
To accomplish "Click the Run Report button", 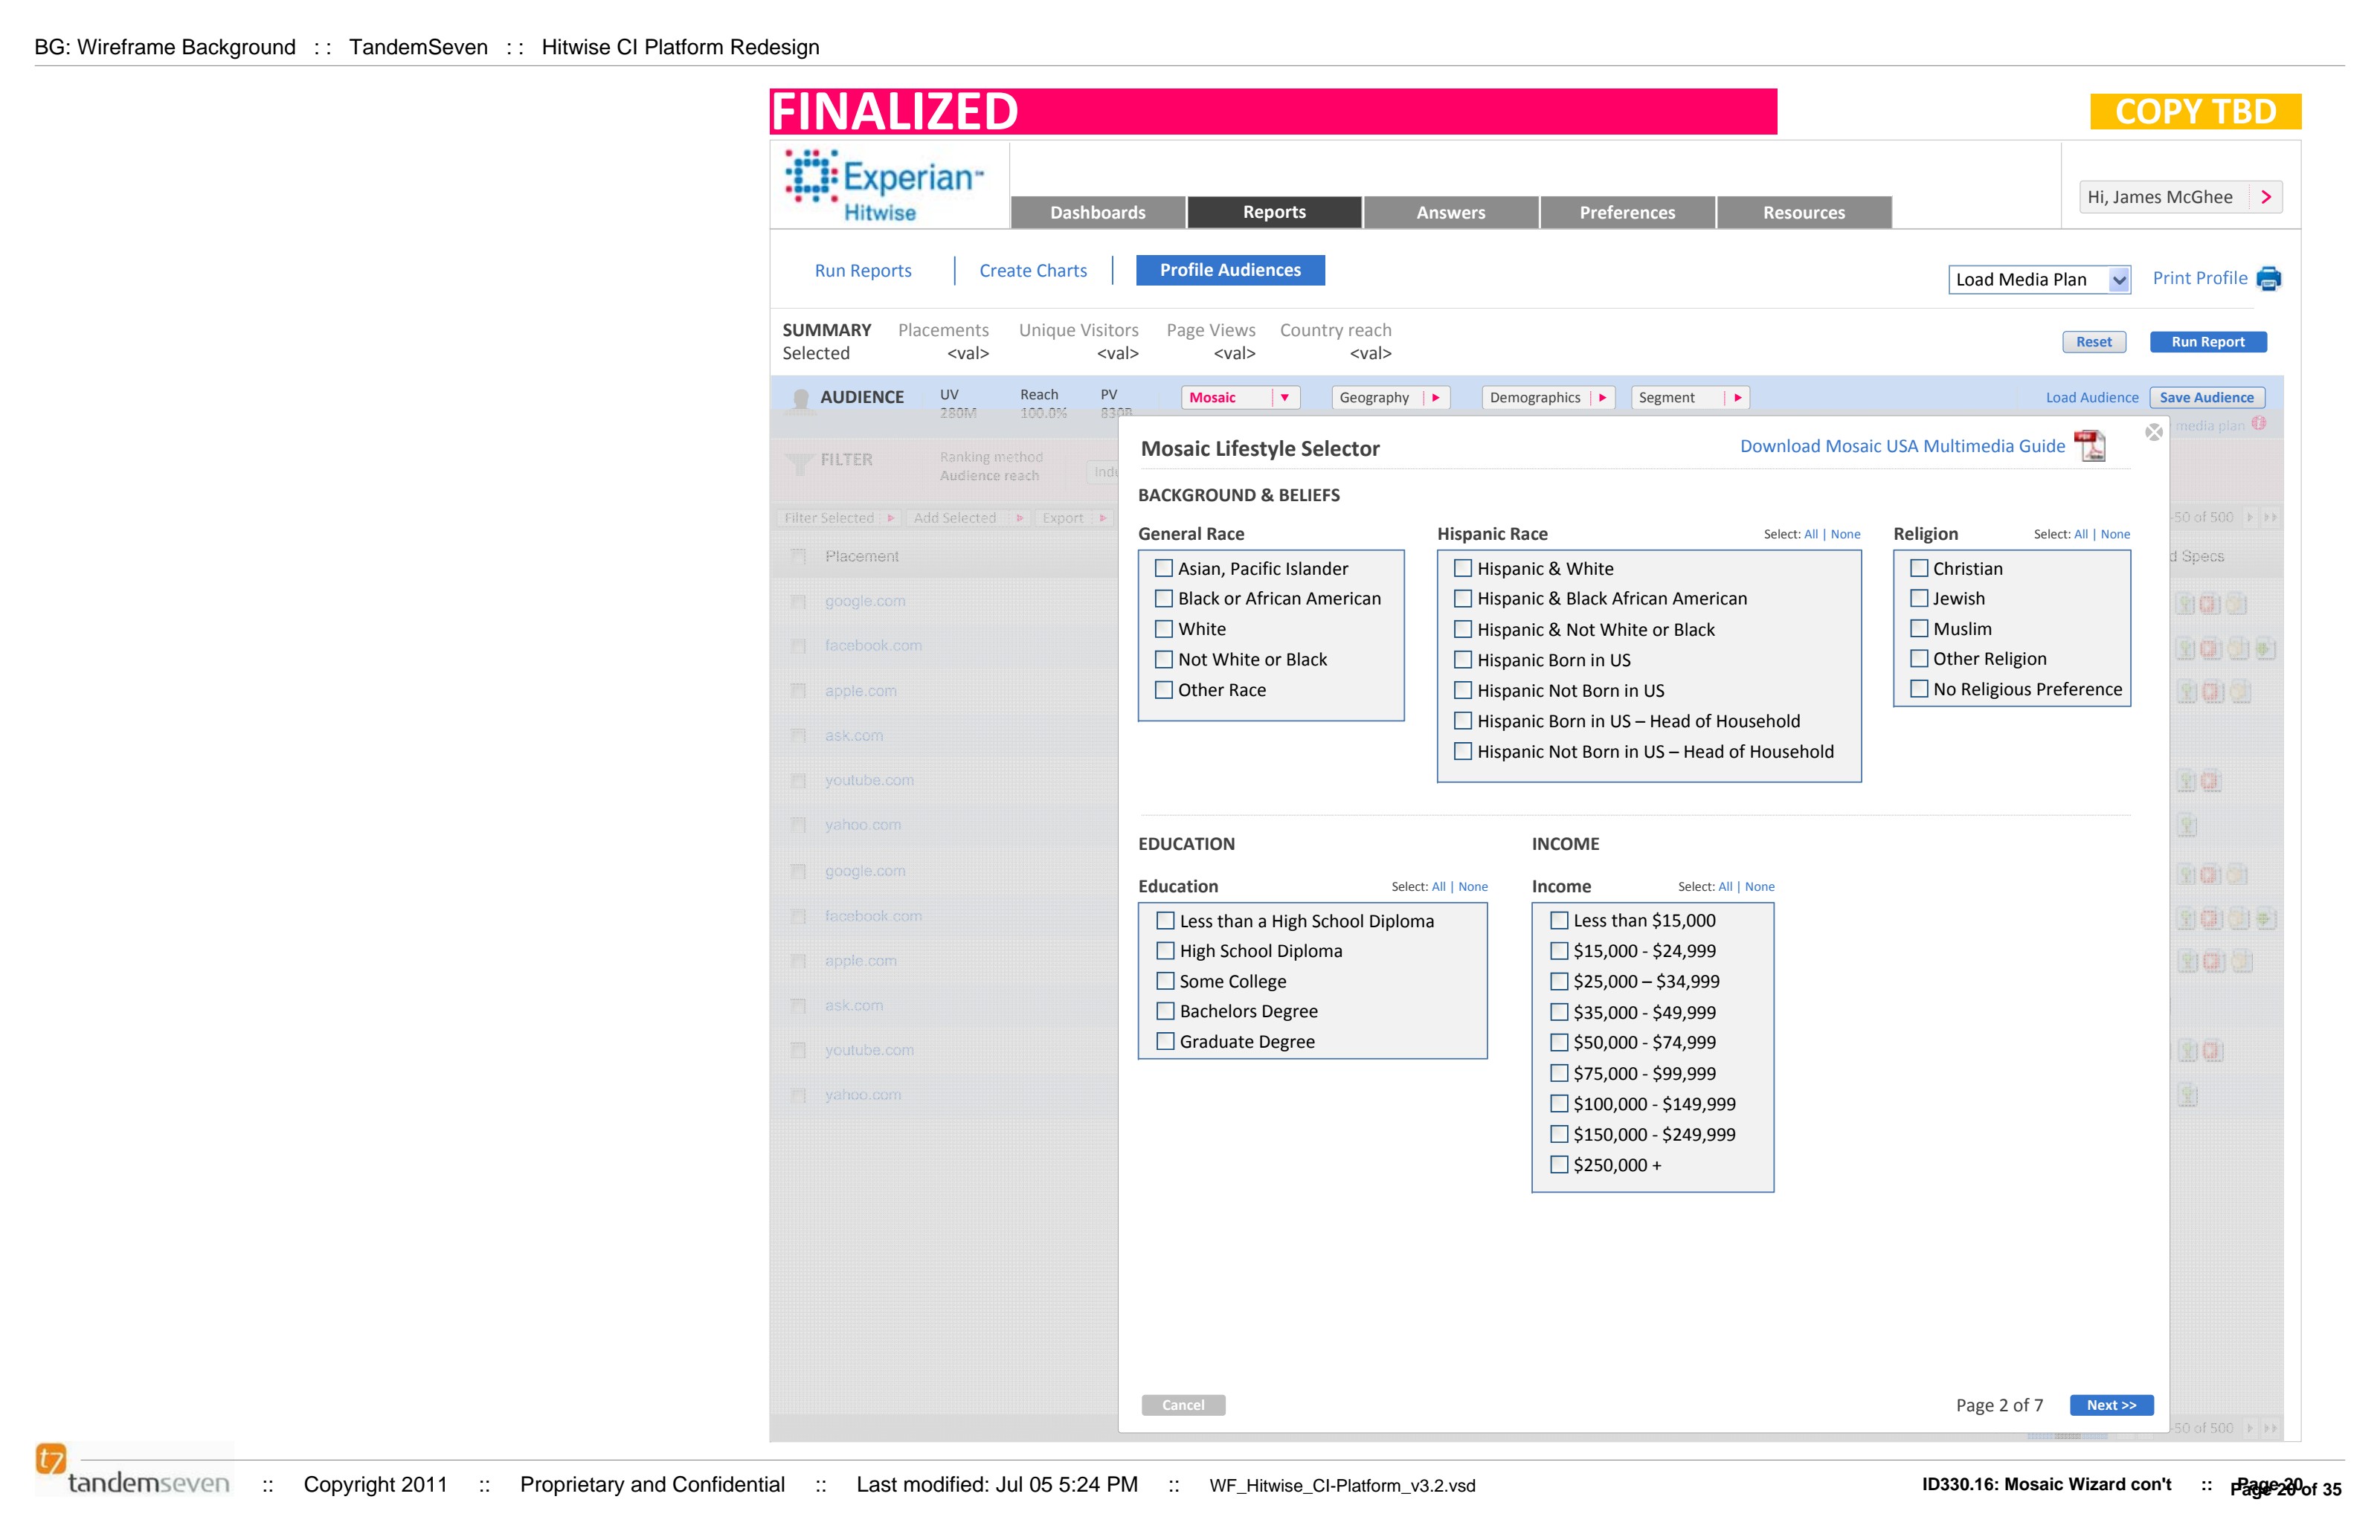I will [x=2208, y=342].
